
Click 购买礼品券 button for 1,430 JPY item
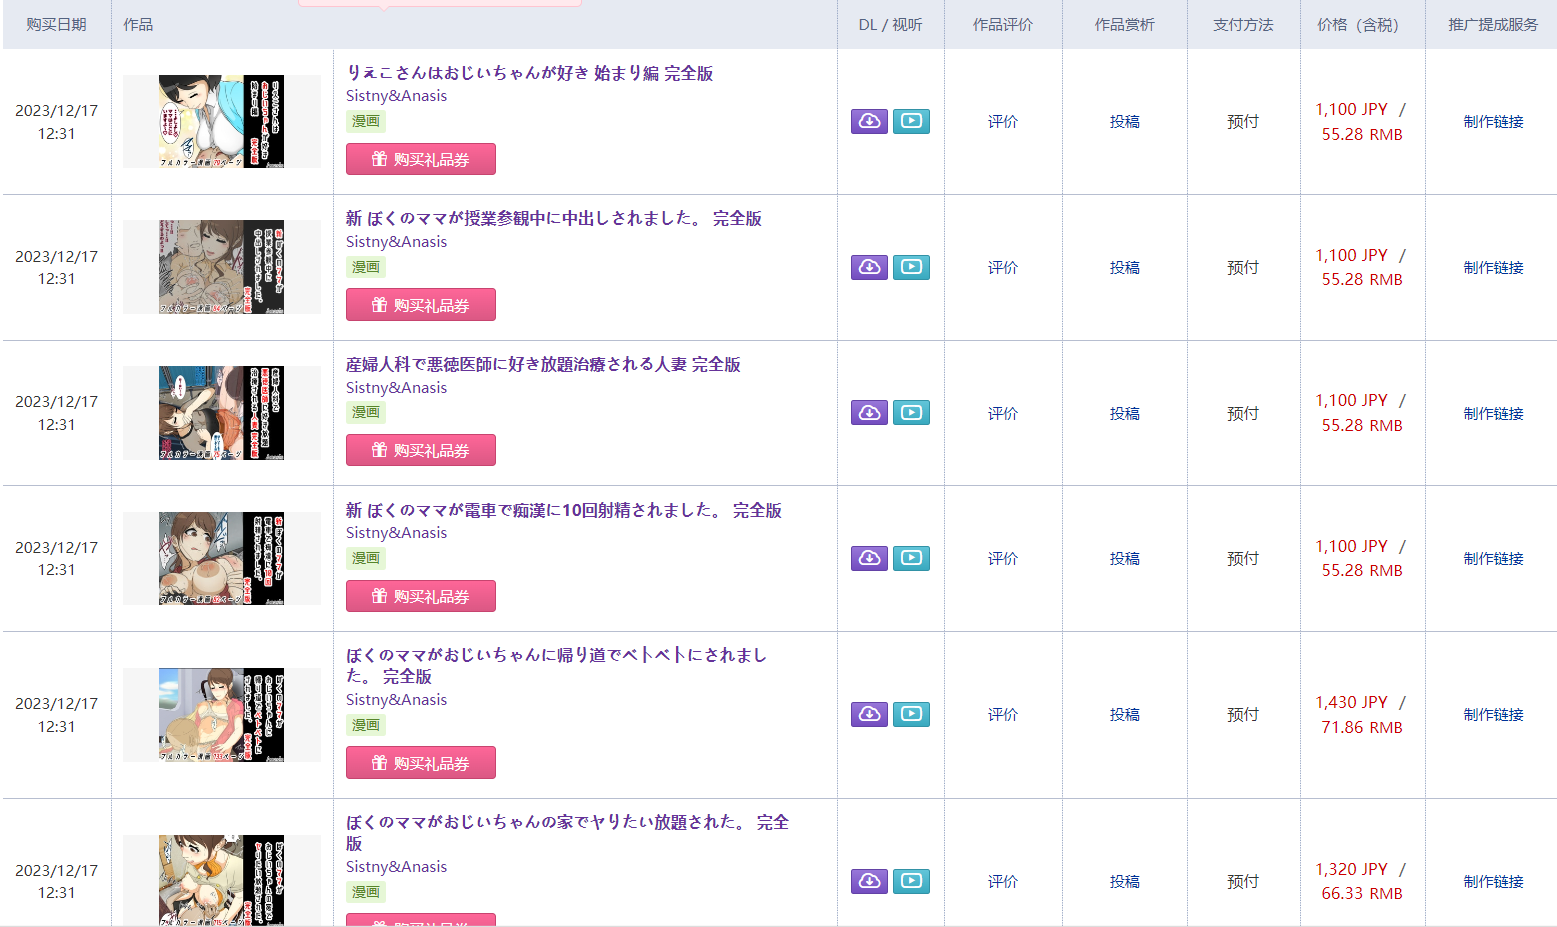pyautogui.click(x=421, y=763)
